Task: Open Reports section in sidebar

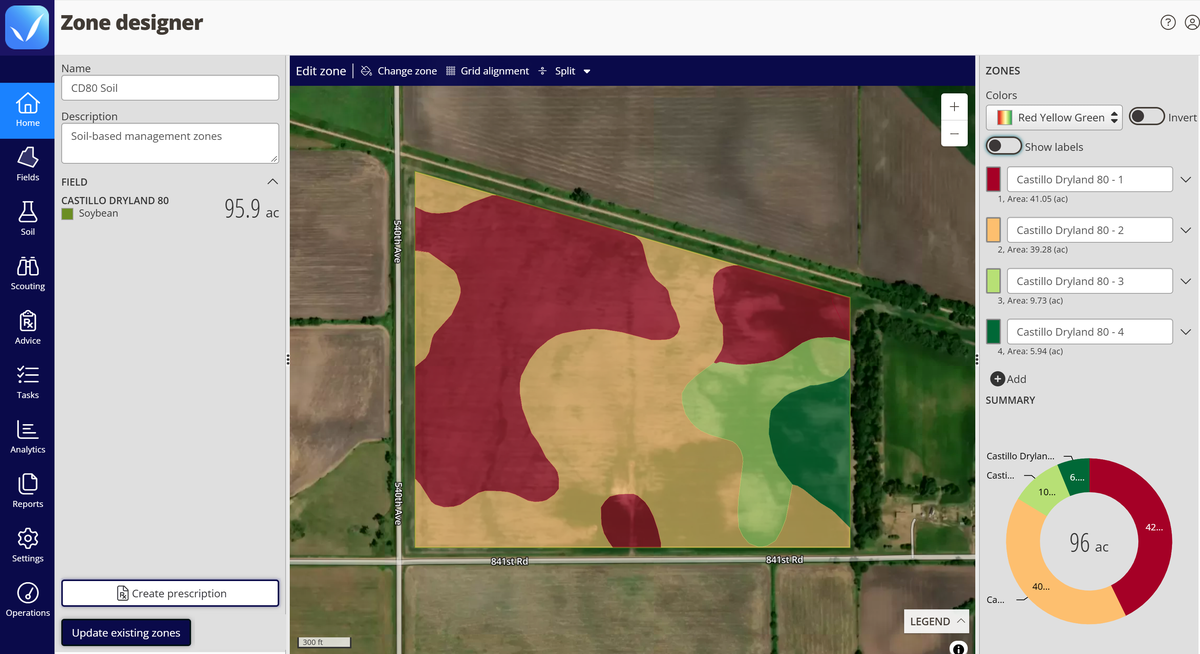Action: (x=28, y=490)
